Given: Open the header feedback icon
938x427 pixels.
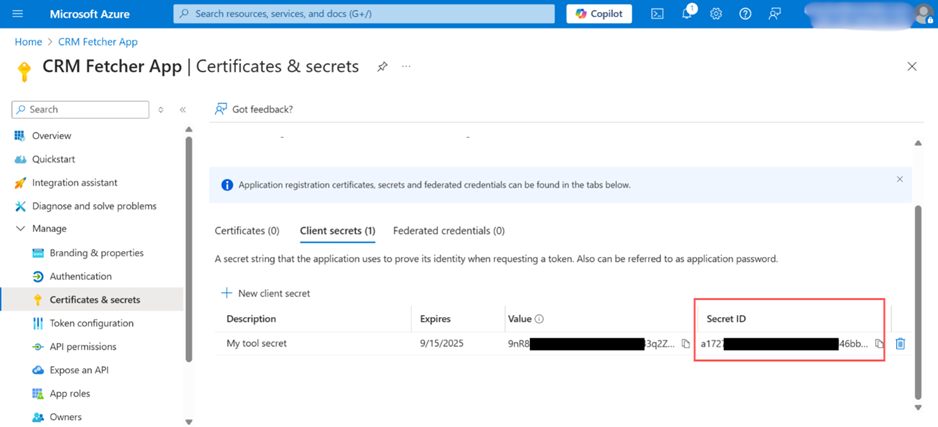Looking at the screenshot, I should coord(775,14).
